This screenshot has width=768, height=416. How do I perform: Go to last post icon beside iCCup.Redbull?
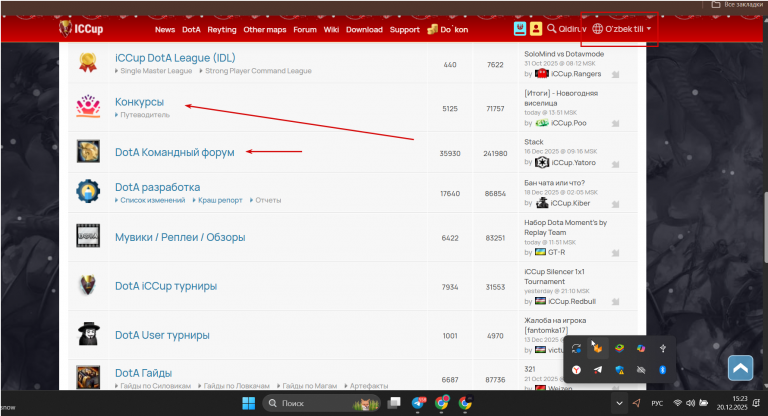[x=616, y=302]
